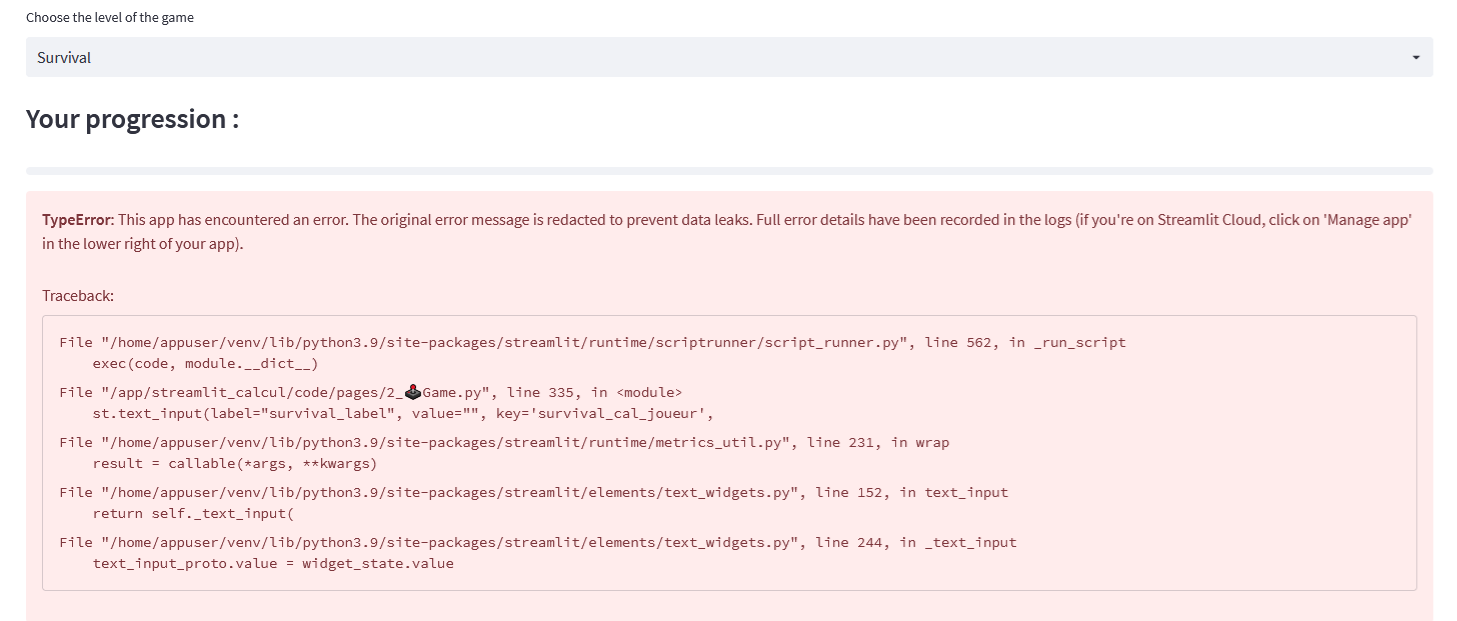The width and height of the screenshot is (1457, 621).
Task: Open the Survival level dropdown
Action: click(728, 57)
